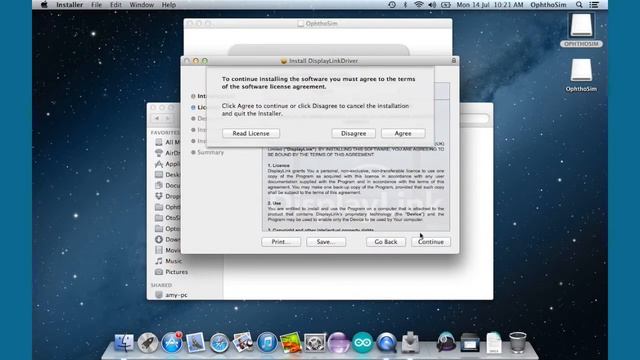Select the OPHTHOSIM drive on the desktop

[581, 29]
